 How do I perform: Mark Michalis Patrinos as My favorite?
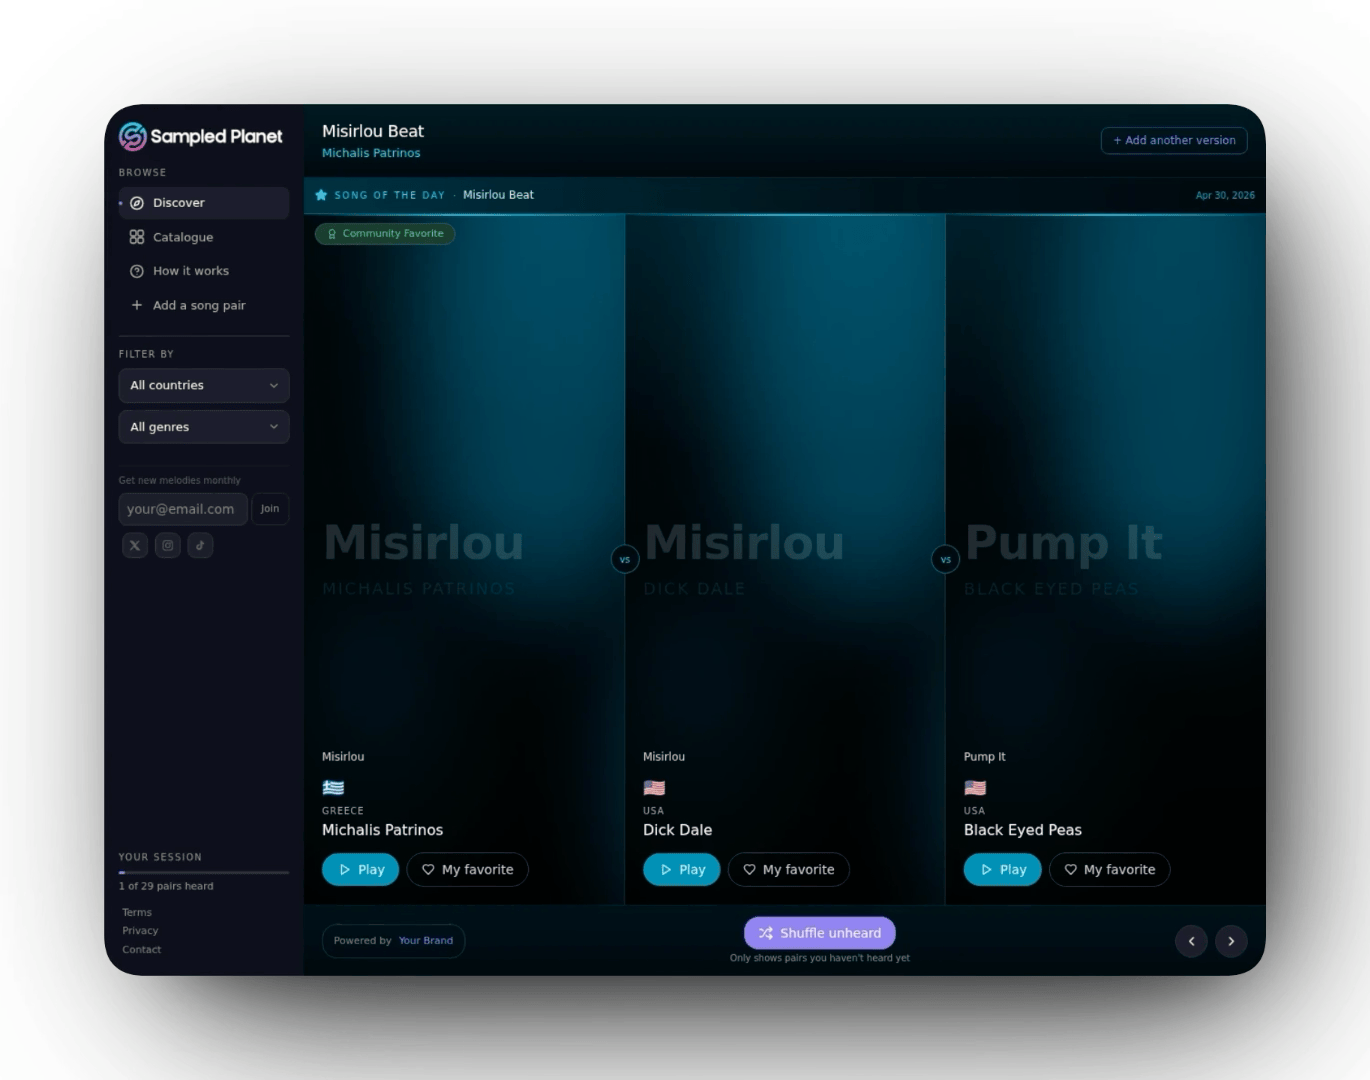pos(467,870)
